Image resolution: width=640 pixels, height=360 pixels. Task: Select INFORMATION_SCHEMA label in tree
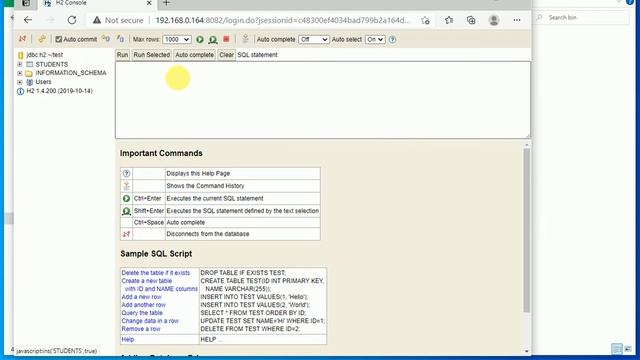click(71, 73)
